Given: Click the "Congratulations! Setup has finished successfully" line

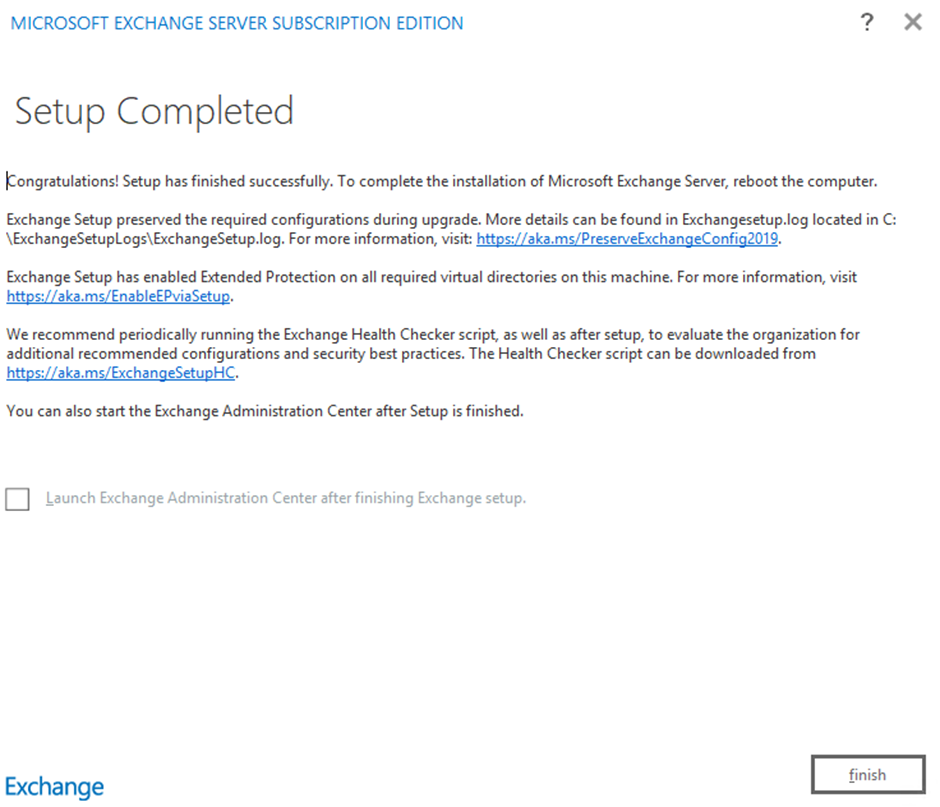Looking at the screenshot, I should (442, 181).
